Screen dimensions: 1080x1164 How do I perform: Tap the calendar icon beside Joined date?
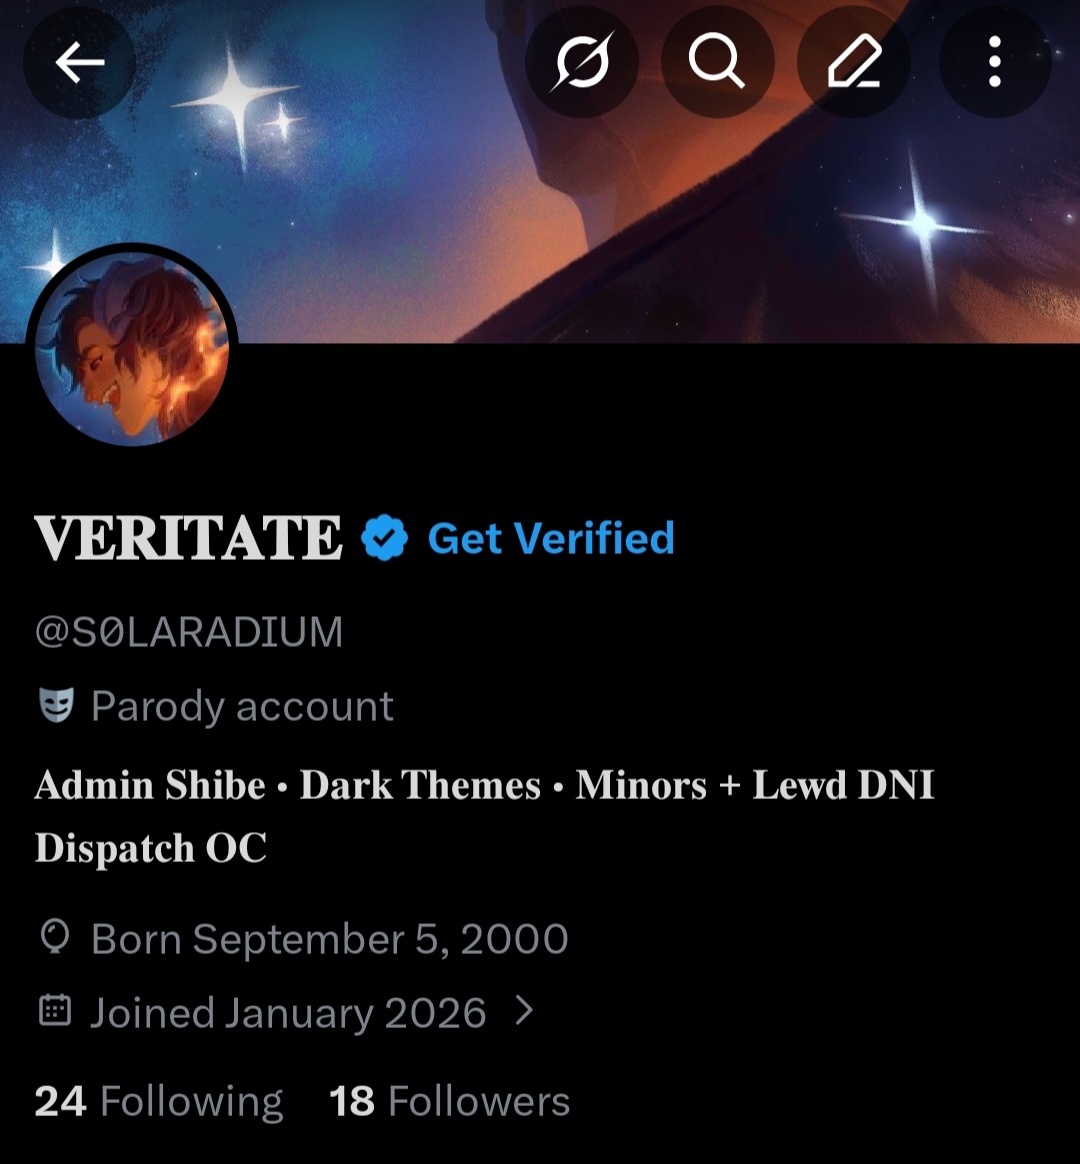tap(55, 1012)
